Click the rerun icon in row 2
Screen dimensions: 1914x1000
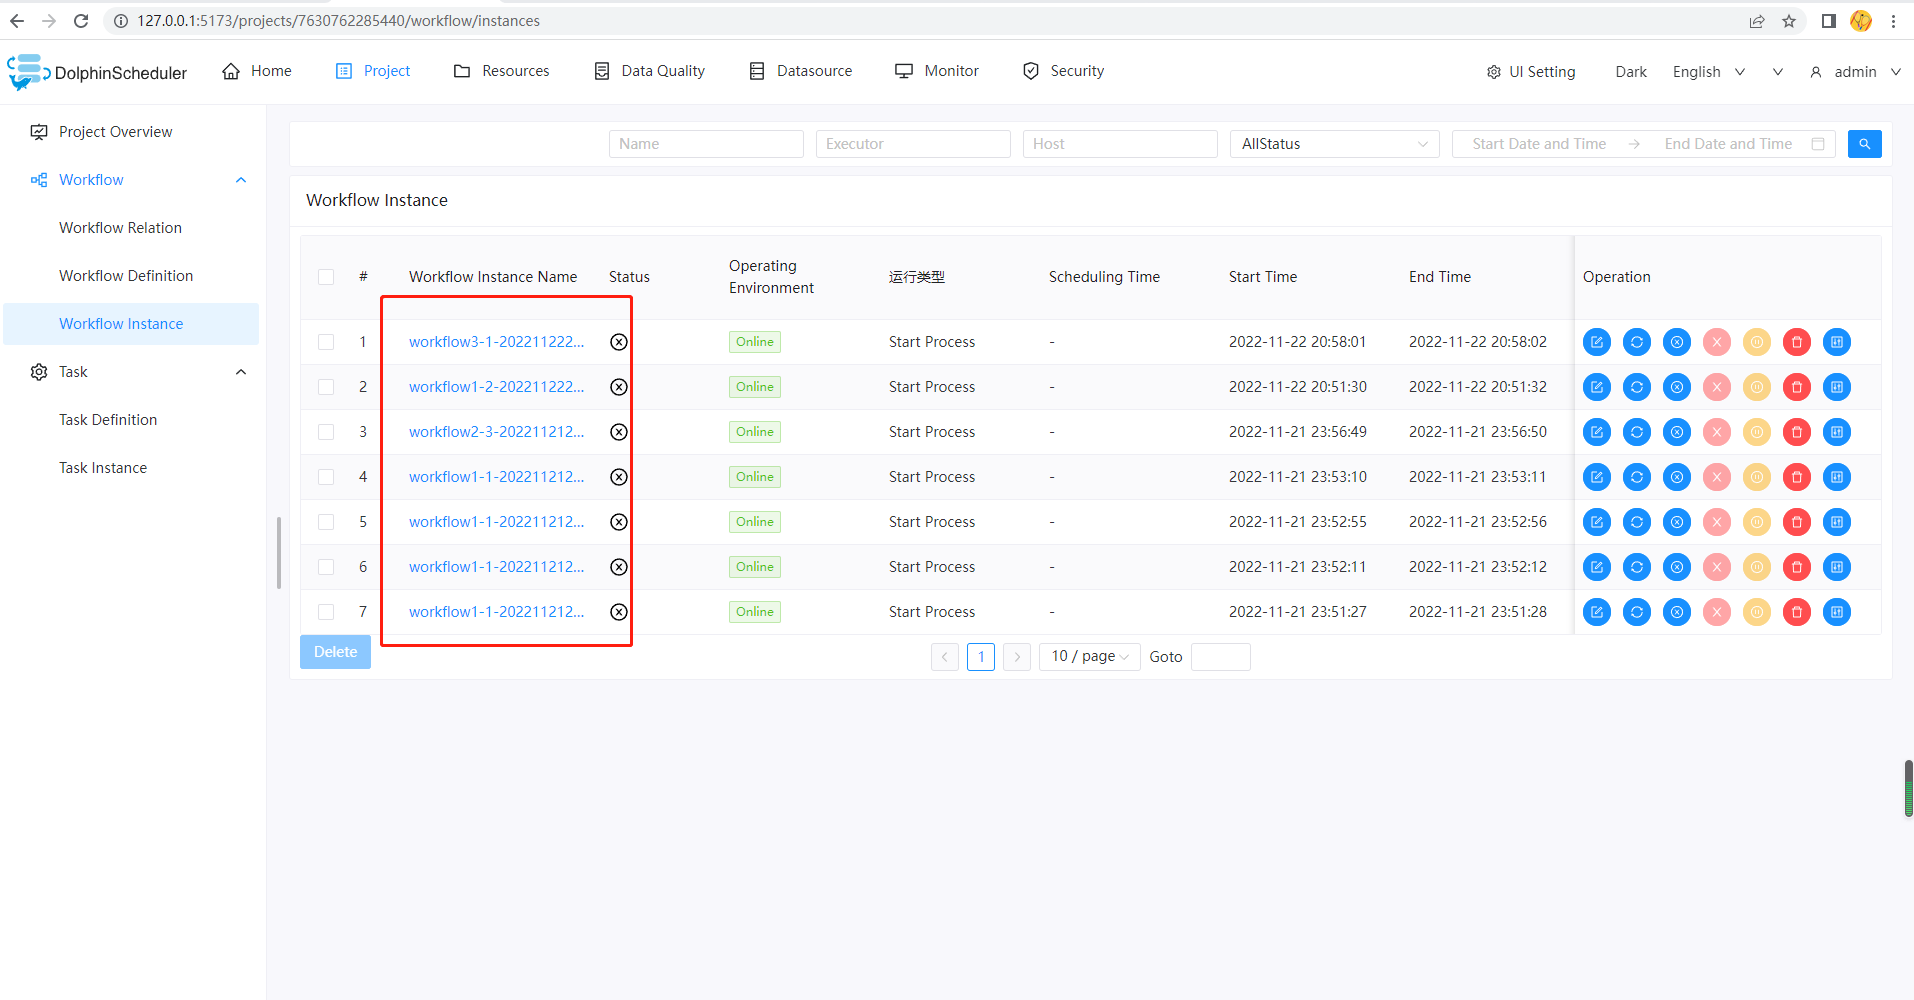pyautogui.click(x=1637, y=387)
